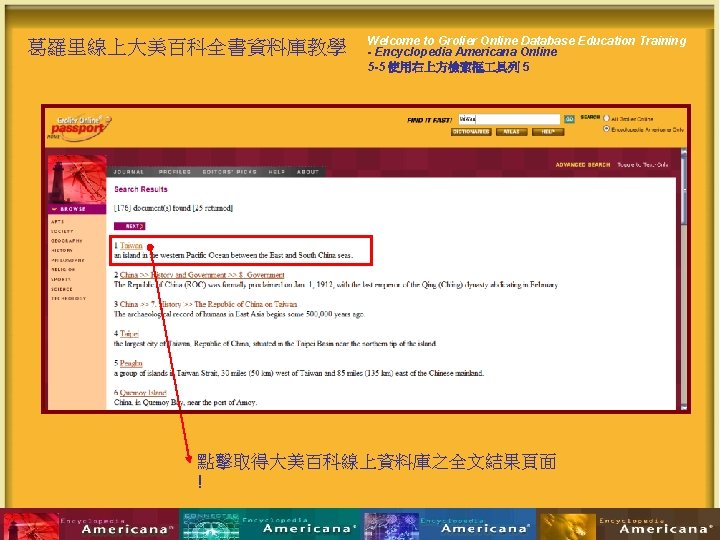Click the Grolier Online Passport logo
720x540 pixels.
click(x=80, y=127)
